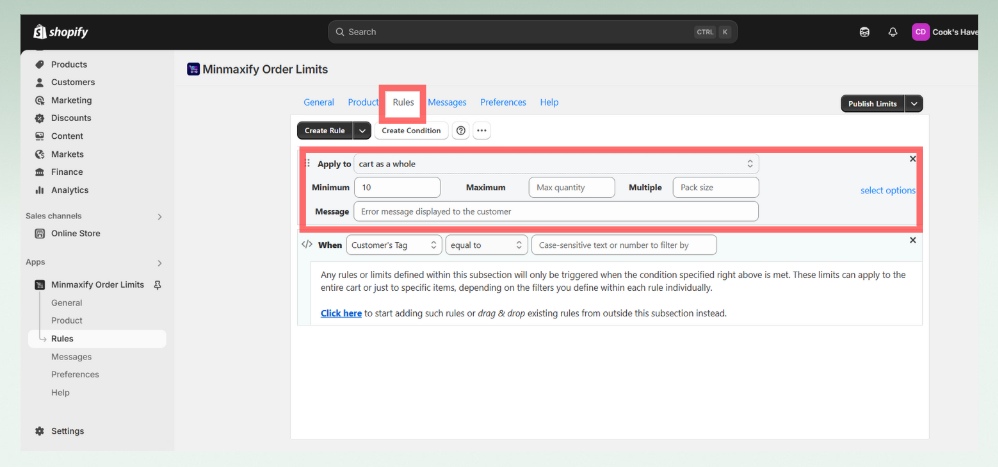Image resolution: width=998 pixels, height=467 pixels.
Task: Click the Customers person icon
Action: tap(39, 82)
